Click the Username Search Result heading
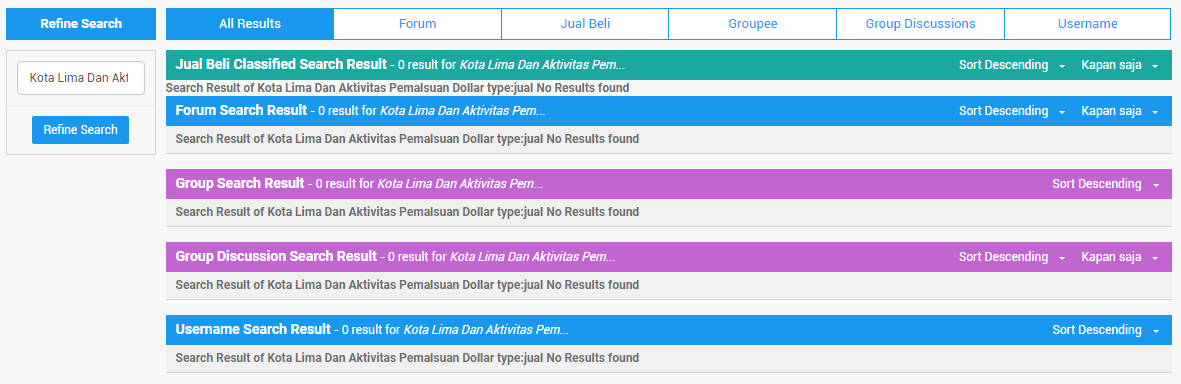 [x=253, y=329]
